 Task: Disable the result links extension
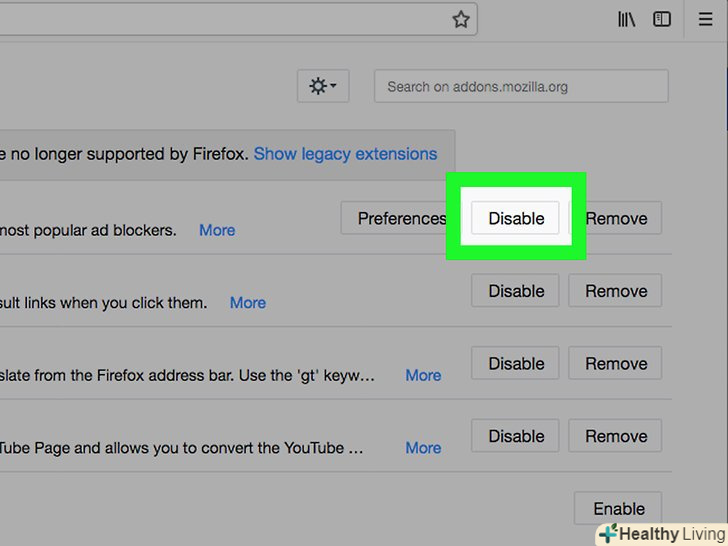516,291
